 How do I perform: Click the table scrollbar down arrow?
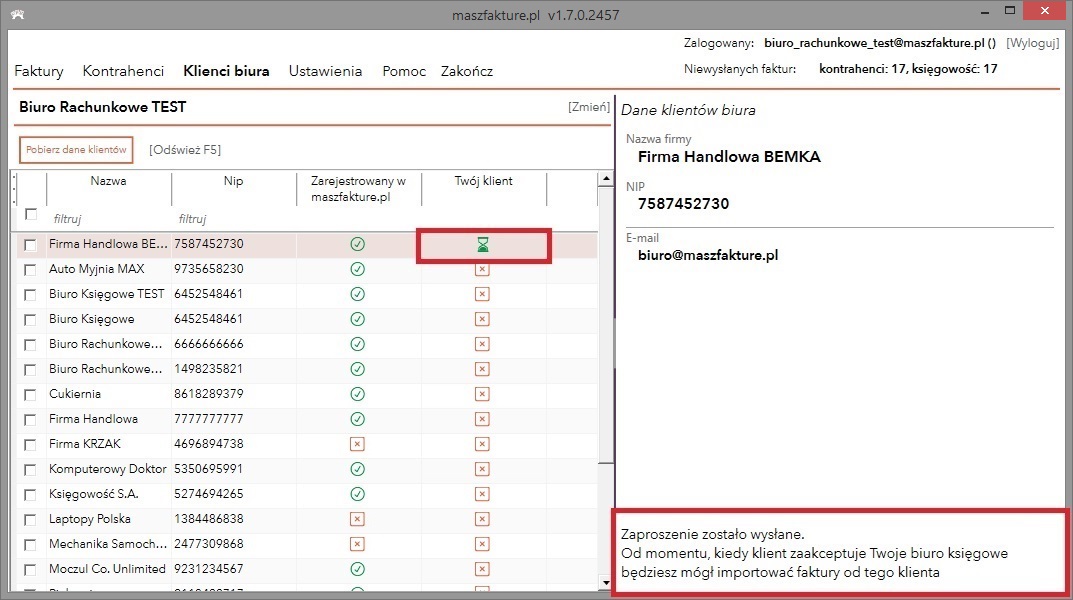[x=606, y=583]
